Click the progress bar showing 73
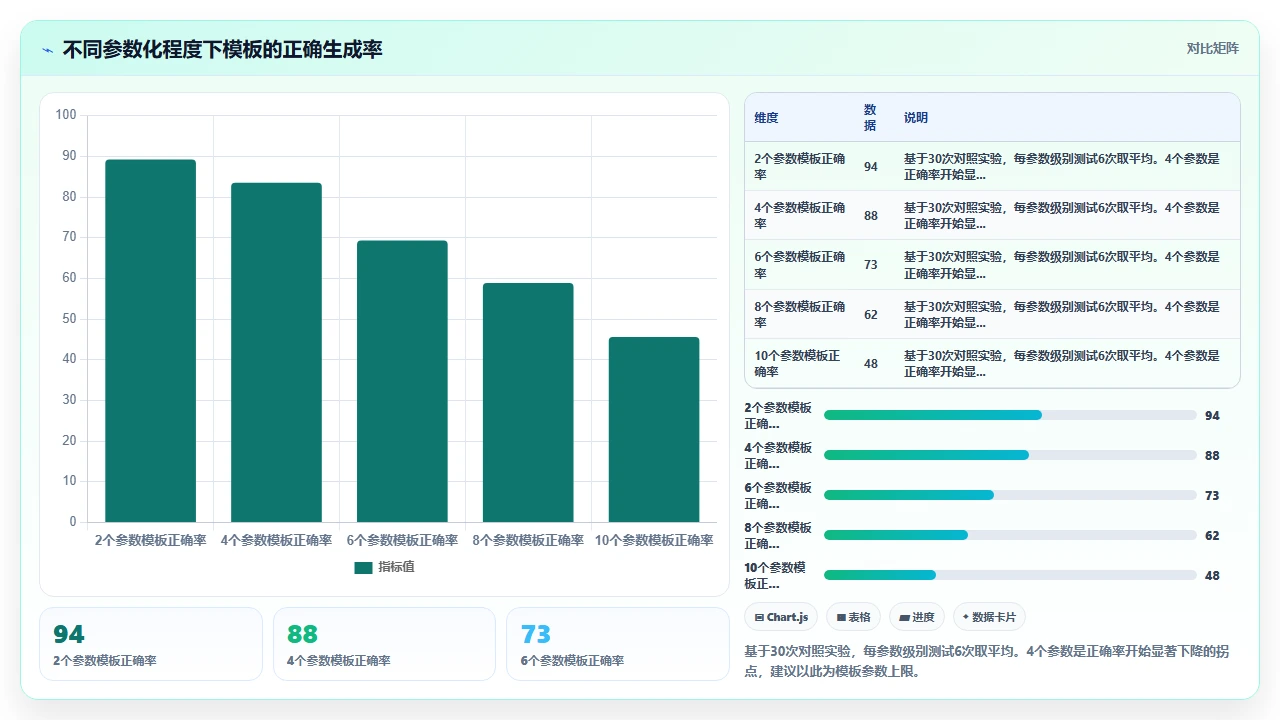1280x720 pixels. [1010, 495]
